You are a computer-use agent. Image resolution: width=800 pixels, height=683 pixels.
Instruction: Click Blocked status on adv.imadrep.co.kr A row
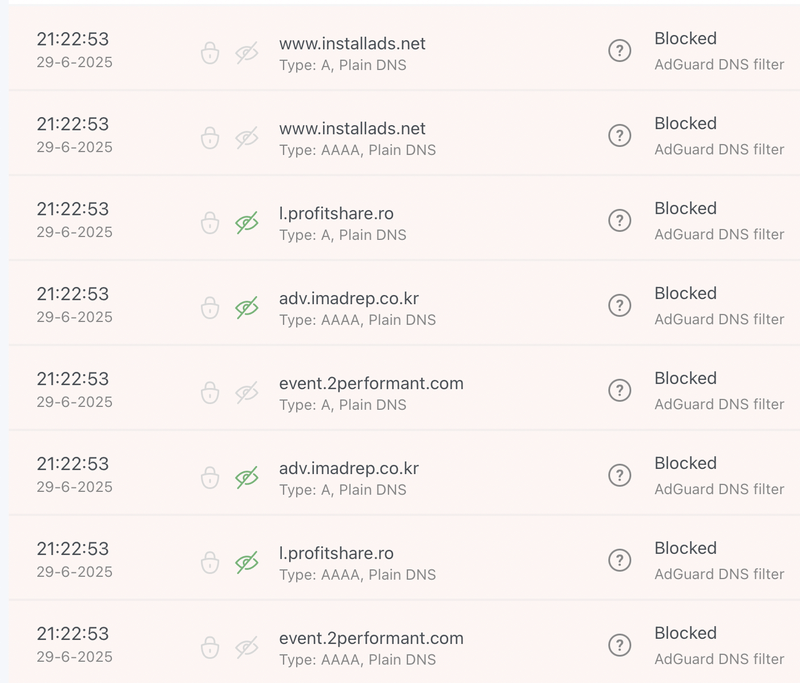point(685,464)
